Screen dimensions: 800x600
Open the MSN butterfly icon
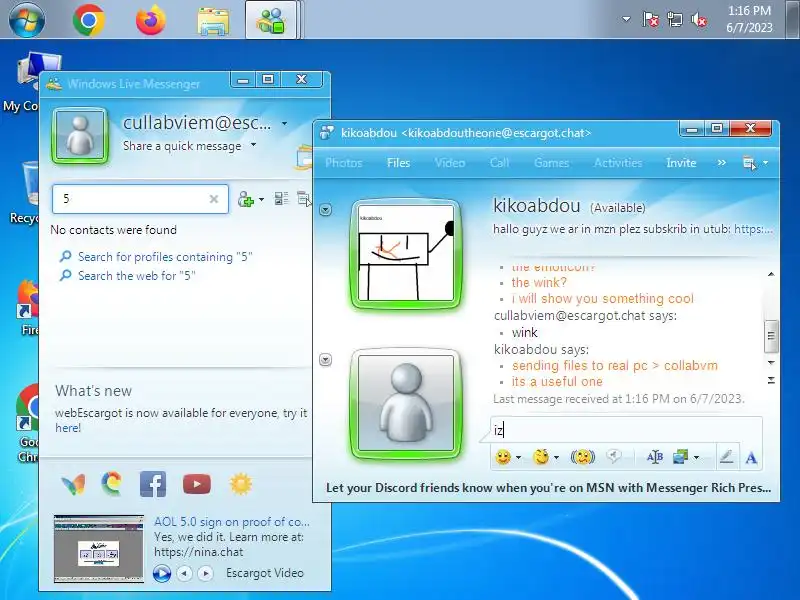pyautogui.click(x=73, y=484)
